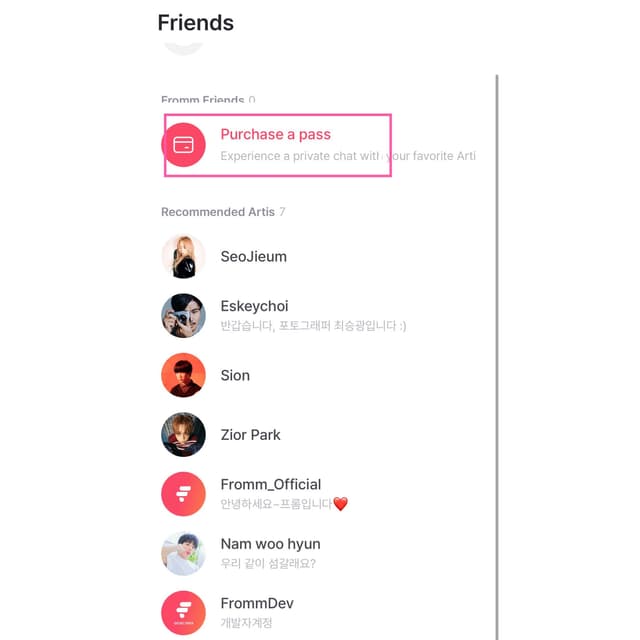
Task: Select the SeoJieum name label
Action: click(253, 257)
